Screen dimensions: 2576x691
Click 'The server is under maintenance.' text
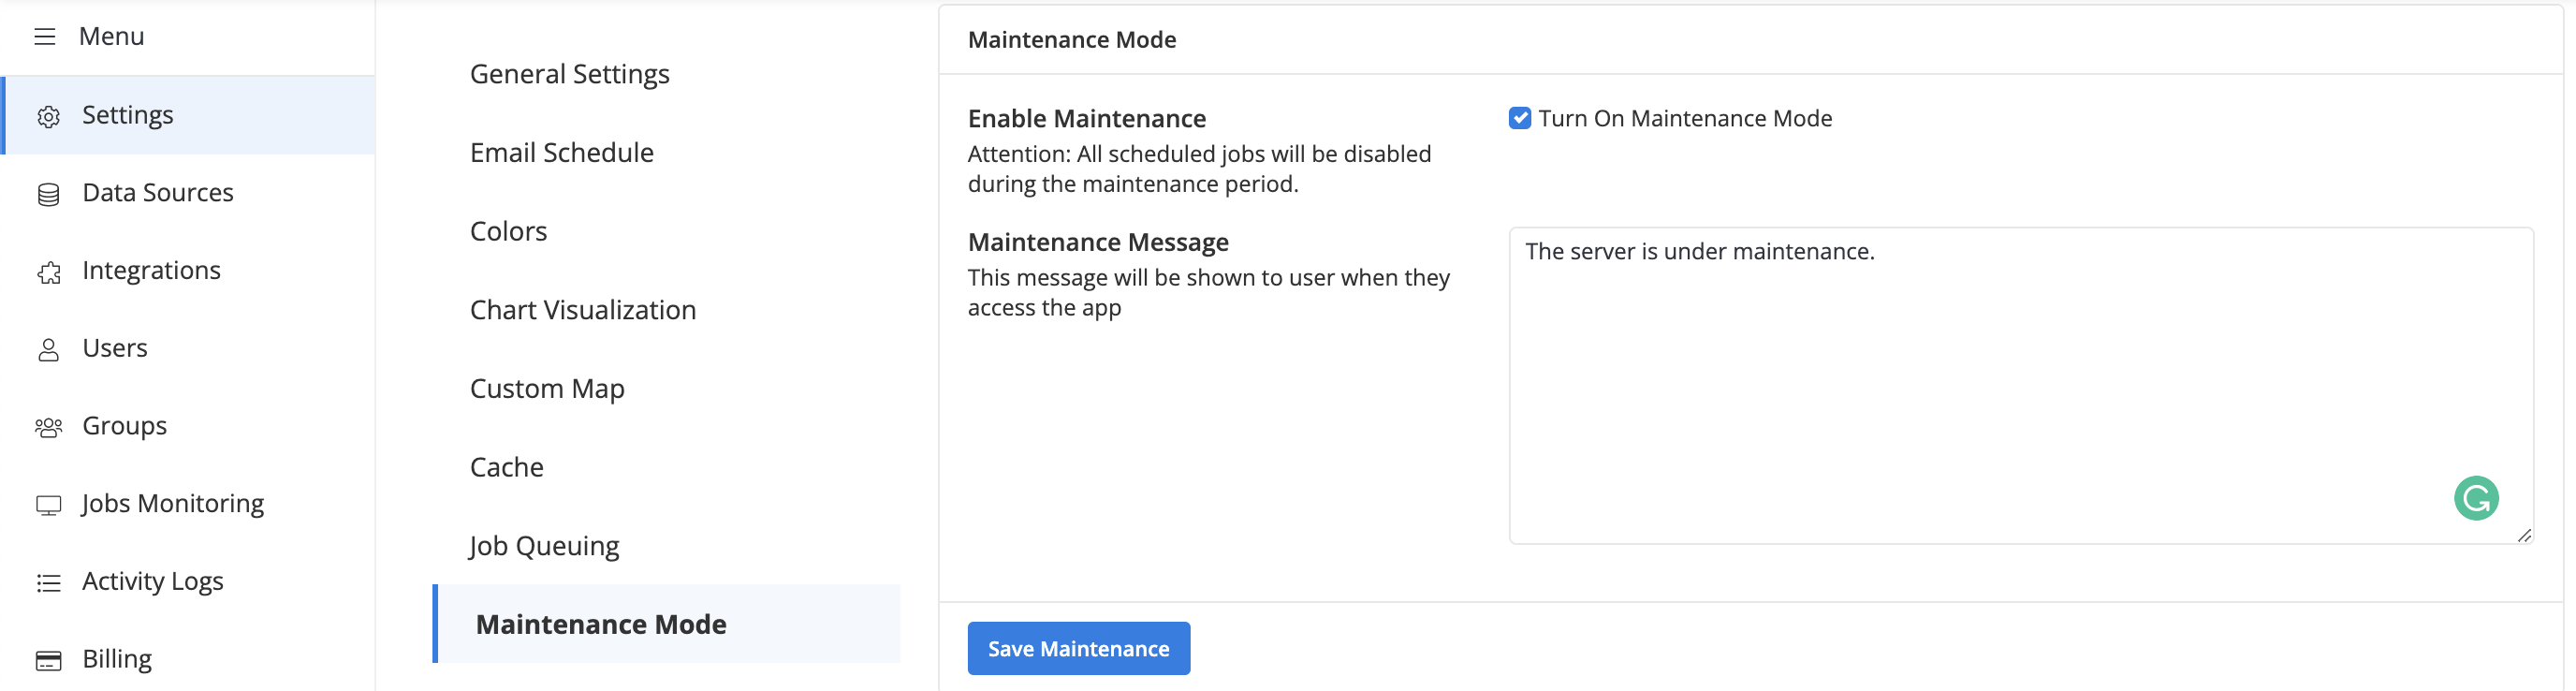pyautogui.click(x=1699, y=251)
